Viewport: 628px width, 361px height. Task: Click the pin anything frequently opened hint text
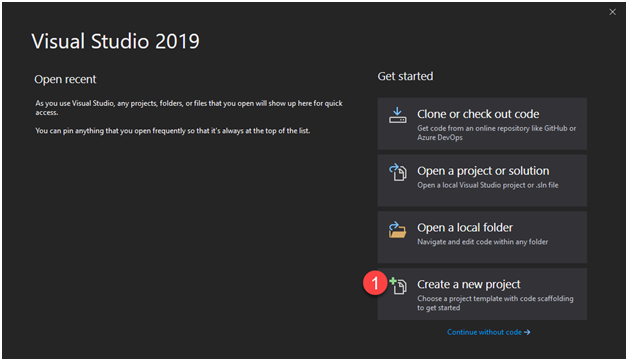coord(173,131)
